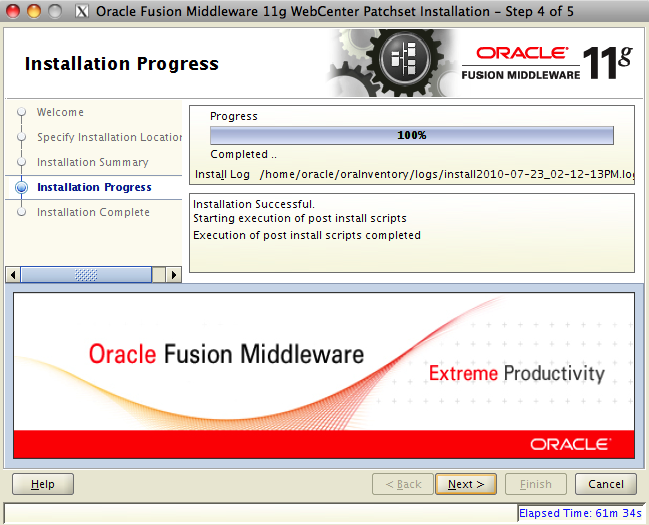Screen dimensions: 649x525
Task: Select the Welcome step in the sidebar
Action: (x=60, y=113)
